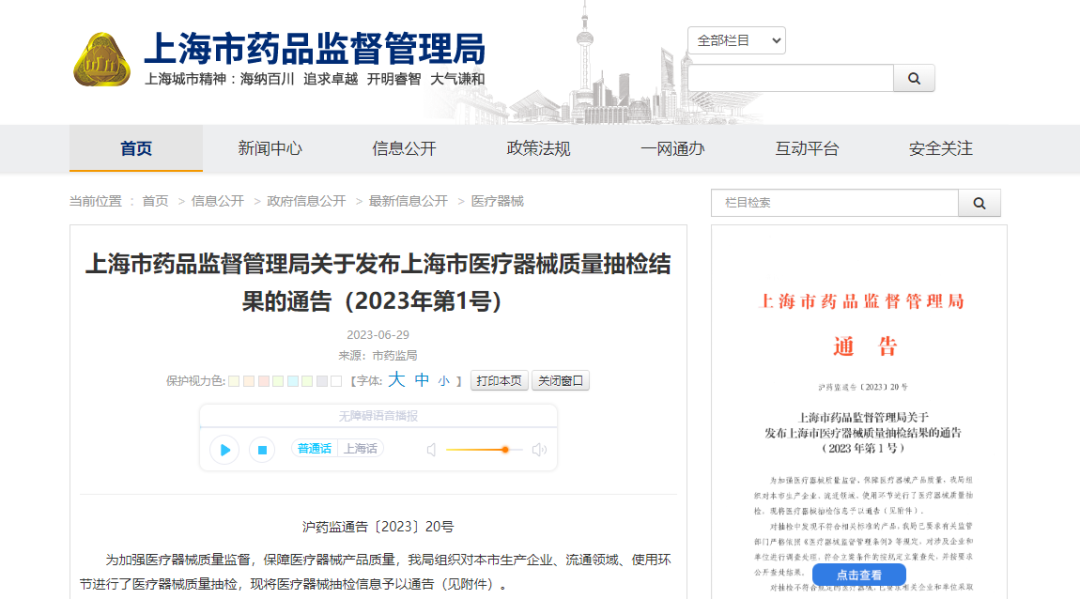Click the 打印本页 button
Screen dimensions: 1080x599
click(x=498, y=380)
